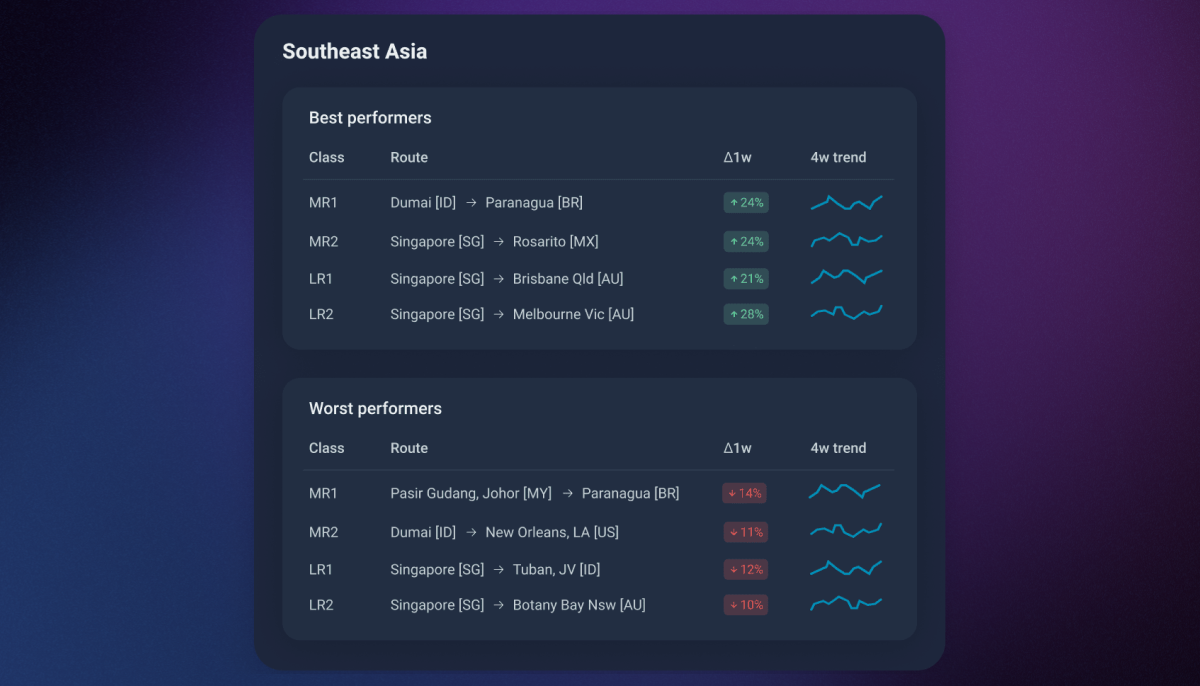Click the red 12% change badge
This screenshot has height=686, width=1200.
[x=746, y=570]
